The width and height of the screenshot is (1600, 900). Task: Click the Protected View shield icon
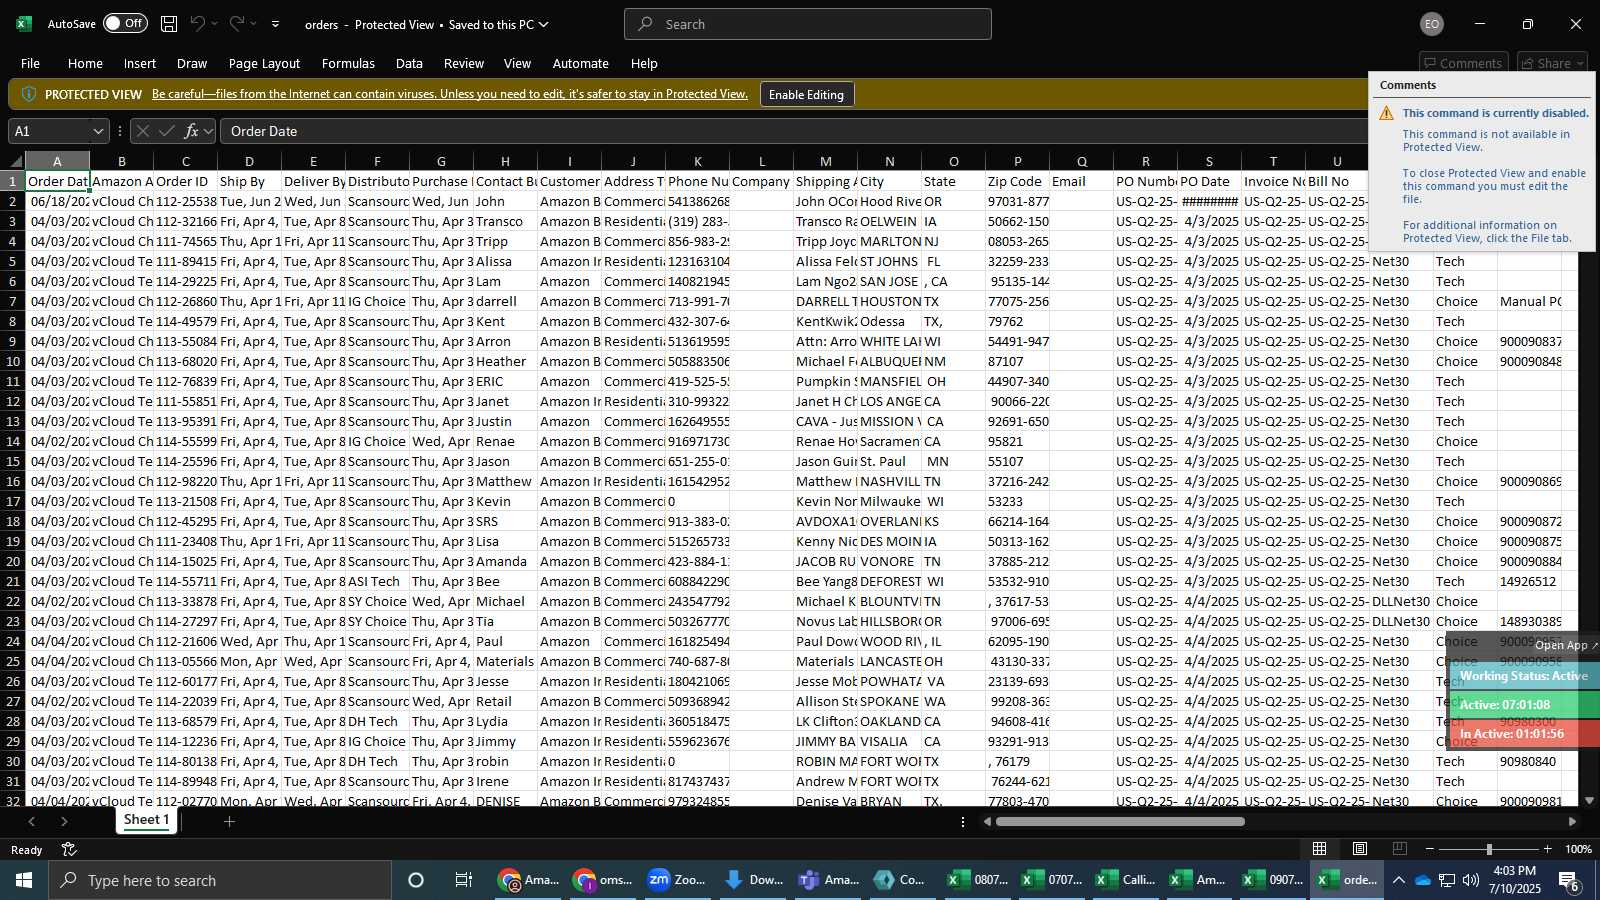[28, 94]
